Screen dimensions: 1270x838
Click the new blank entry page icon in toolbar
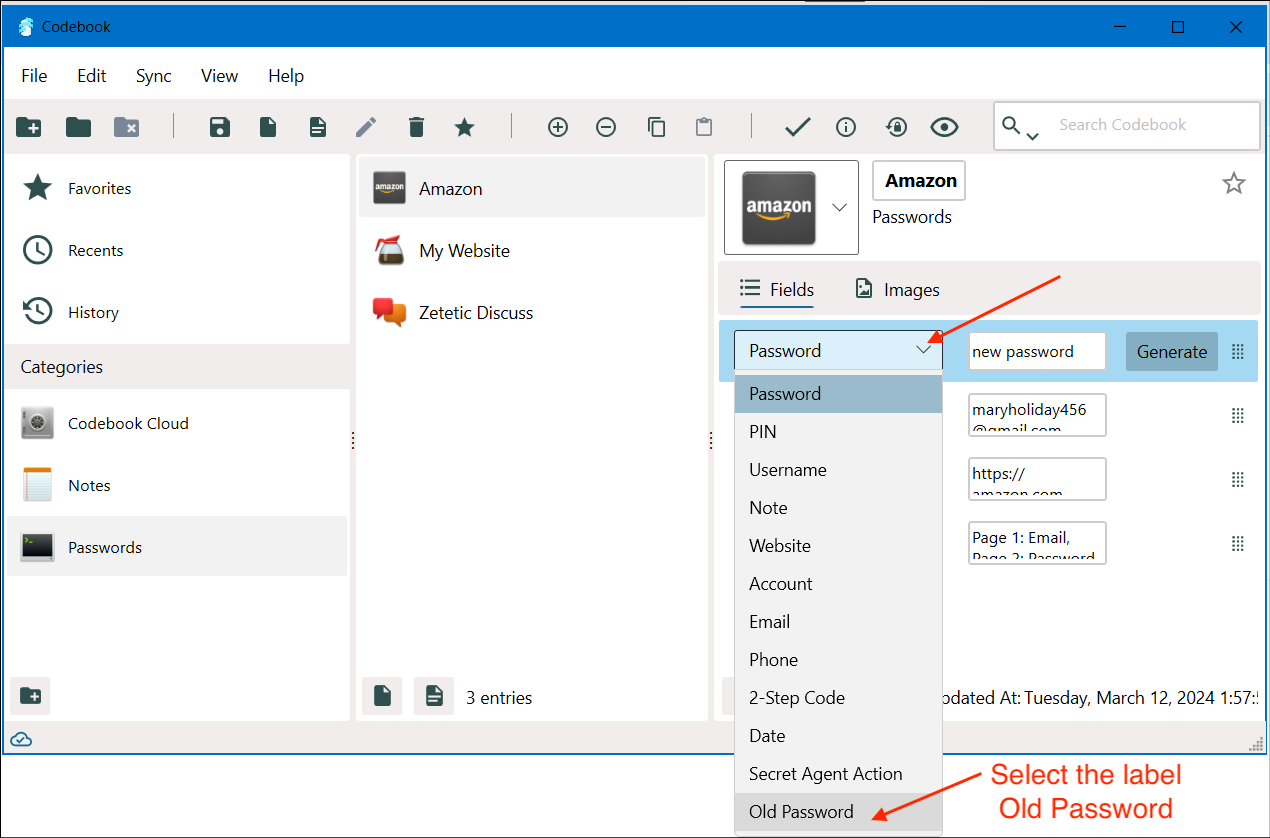pos(268,127)
